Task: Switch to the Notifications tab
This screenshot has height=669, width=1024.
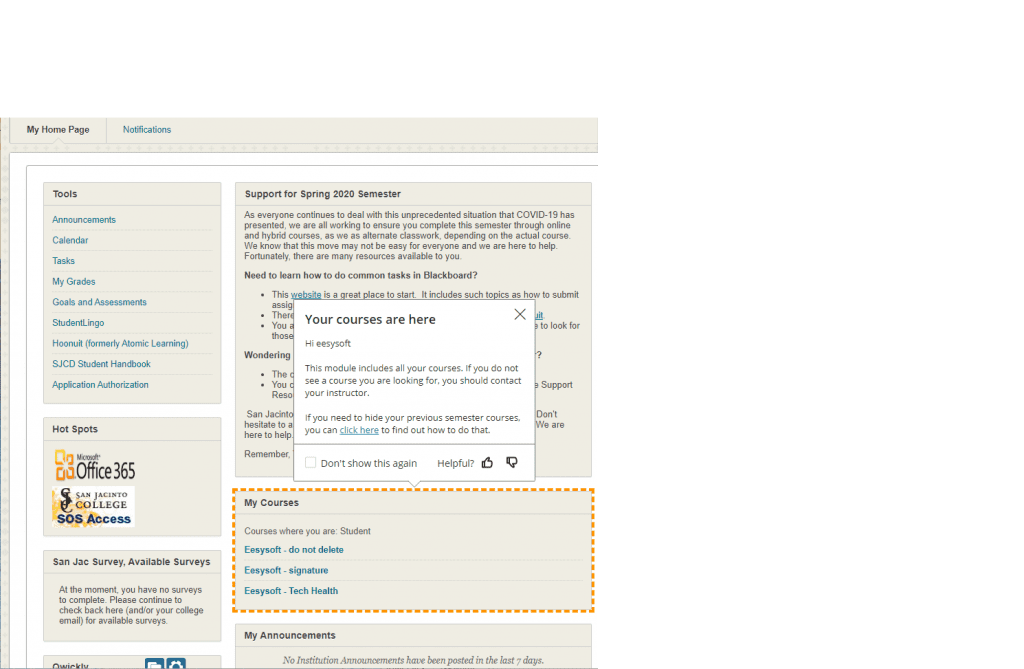Action: (x=146, y=129)
